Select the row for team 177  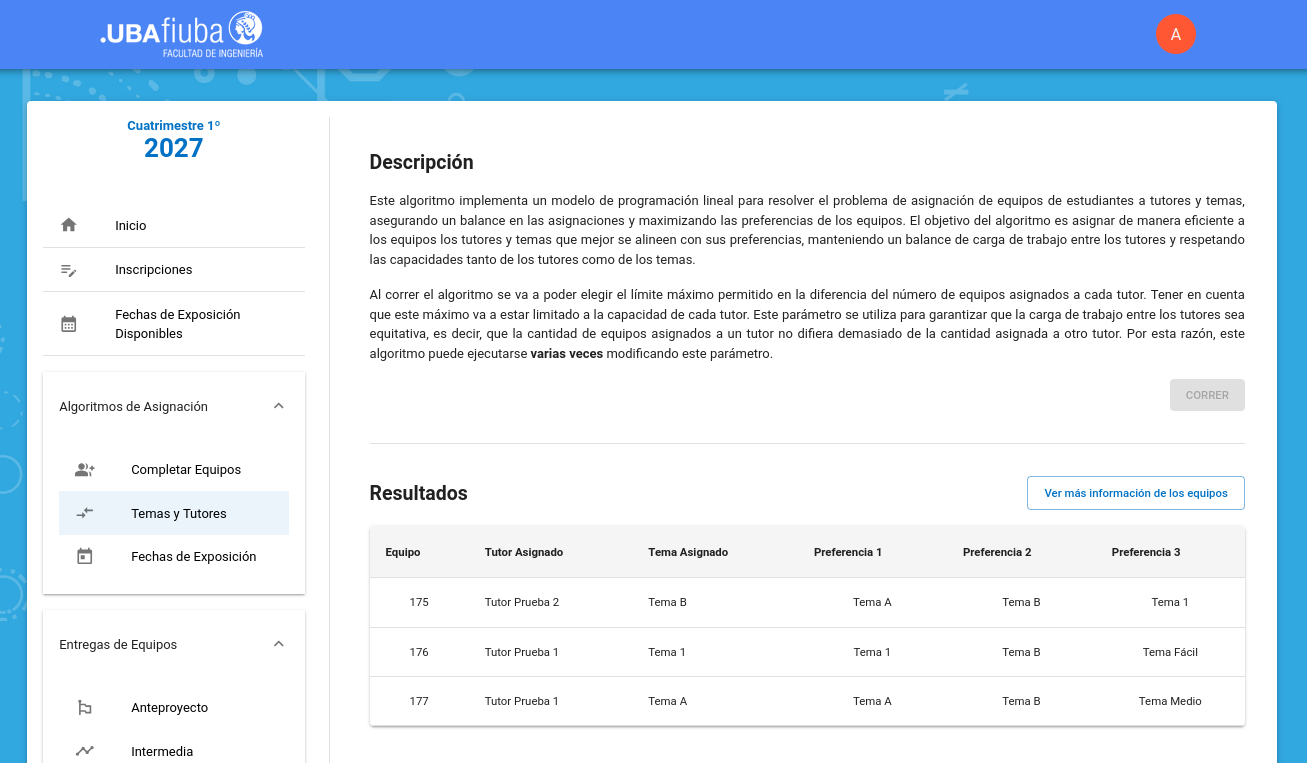(x=806, y=701)
